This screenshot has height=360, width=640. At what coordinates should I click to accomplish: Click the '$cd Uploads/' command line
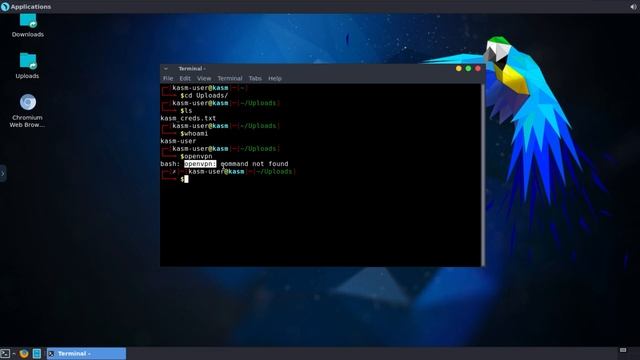pos(204,96)
